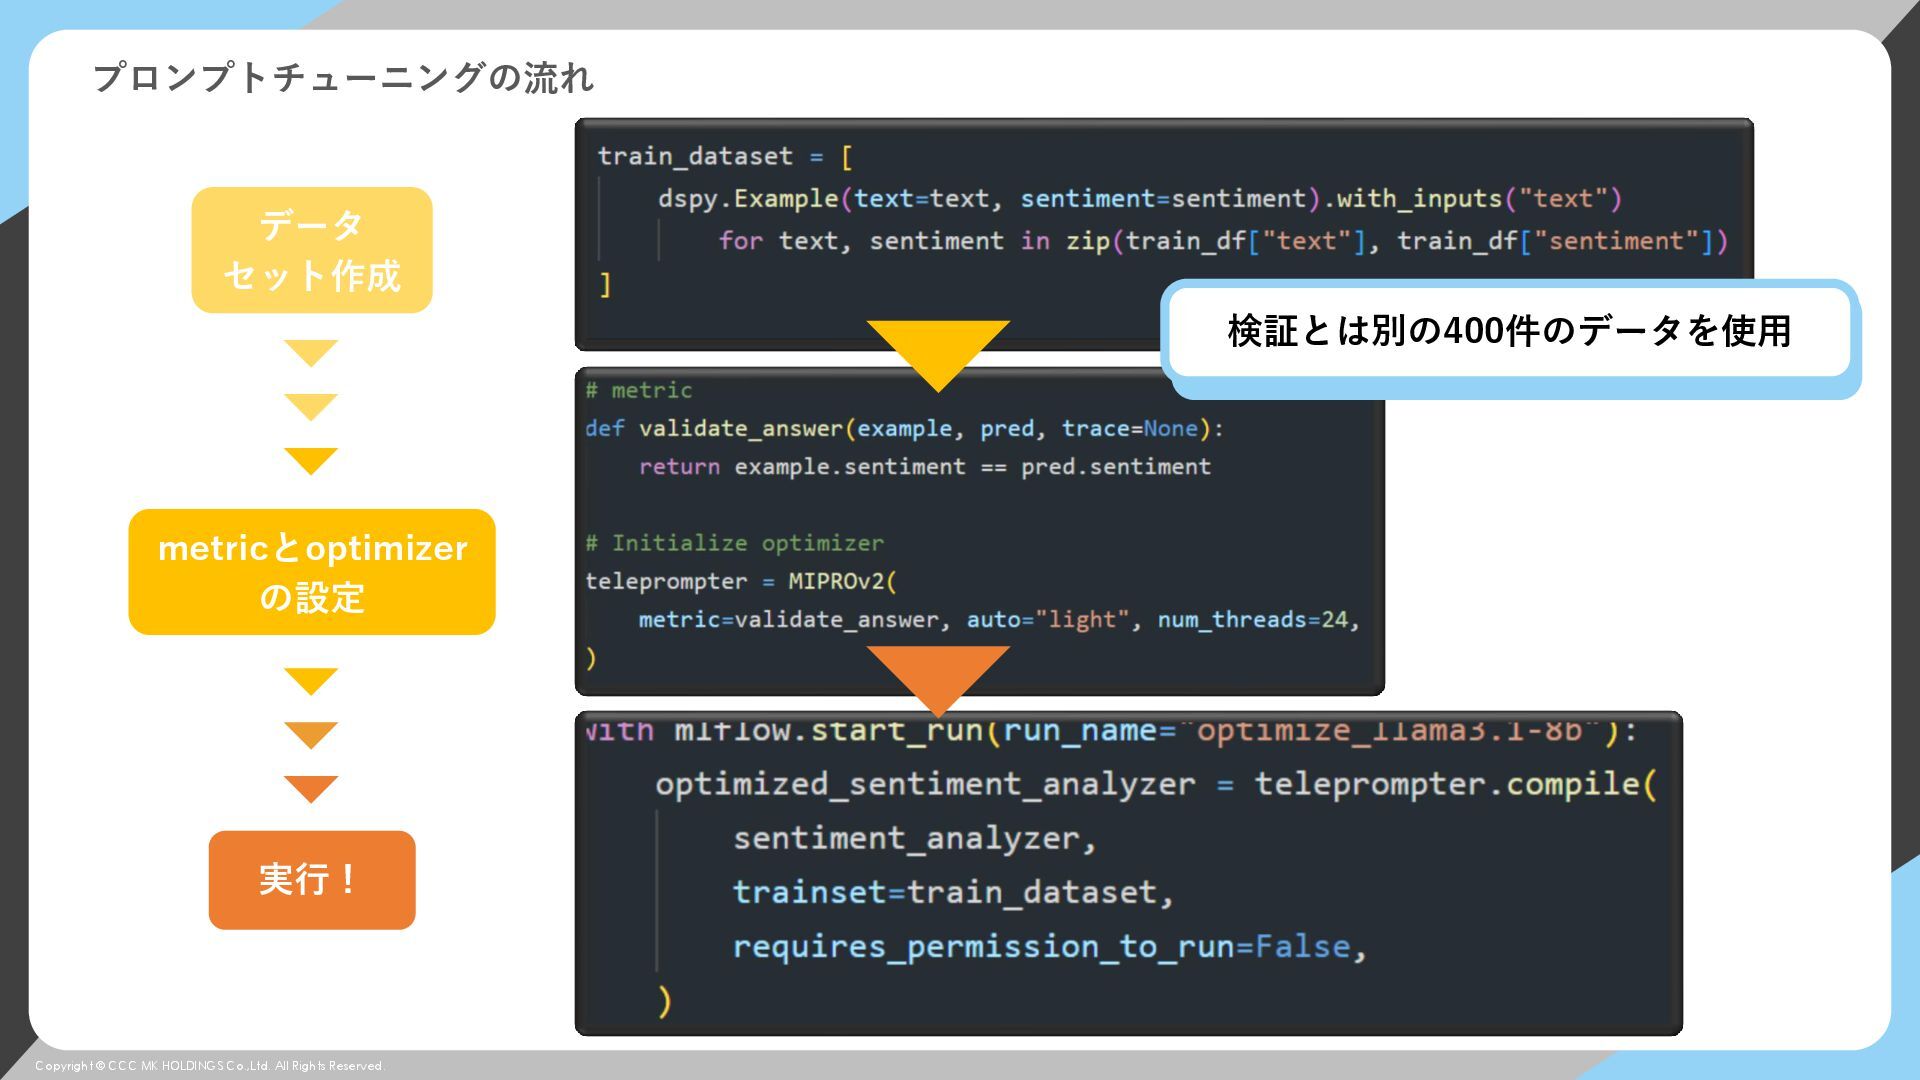Click the requires_permission_to_run=False line
The image size is (1920, 1080).
pos(1049,947)
